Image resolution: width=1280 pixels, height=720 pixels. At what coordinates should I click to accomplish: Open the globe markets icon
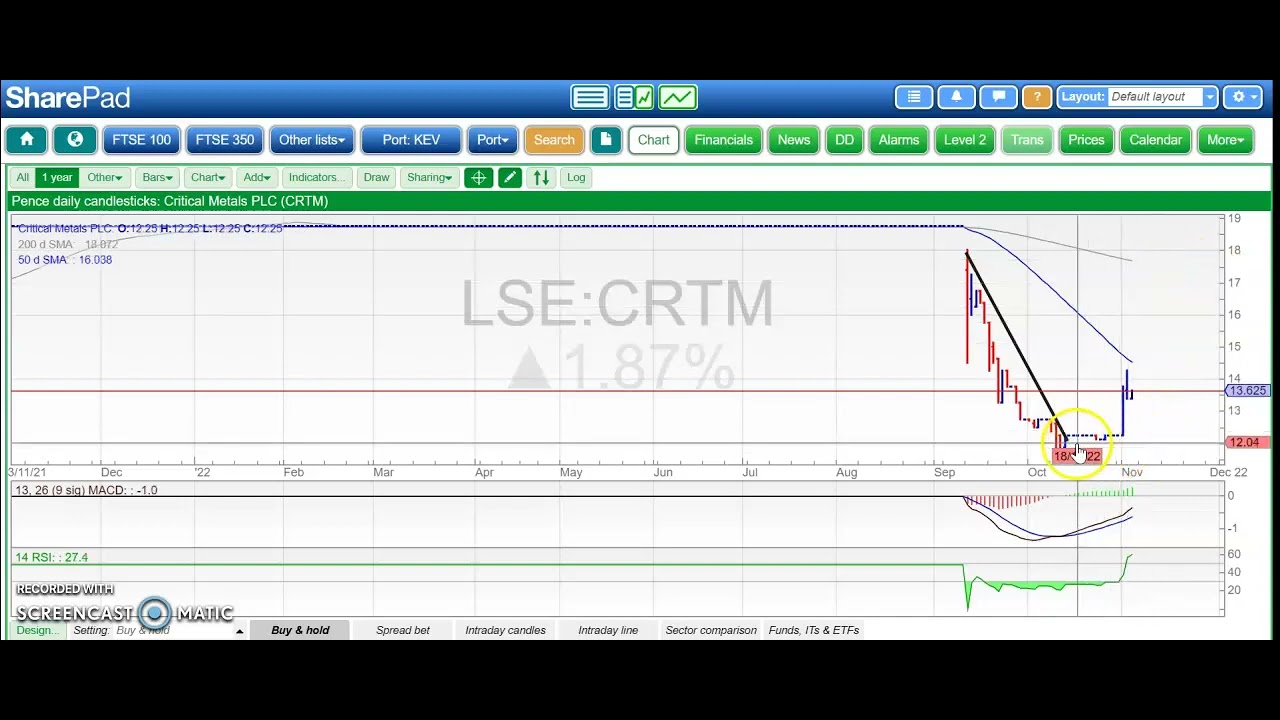pos(75,140)
